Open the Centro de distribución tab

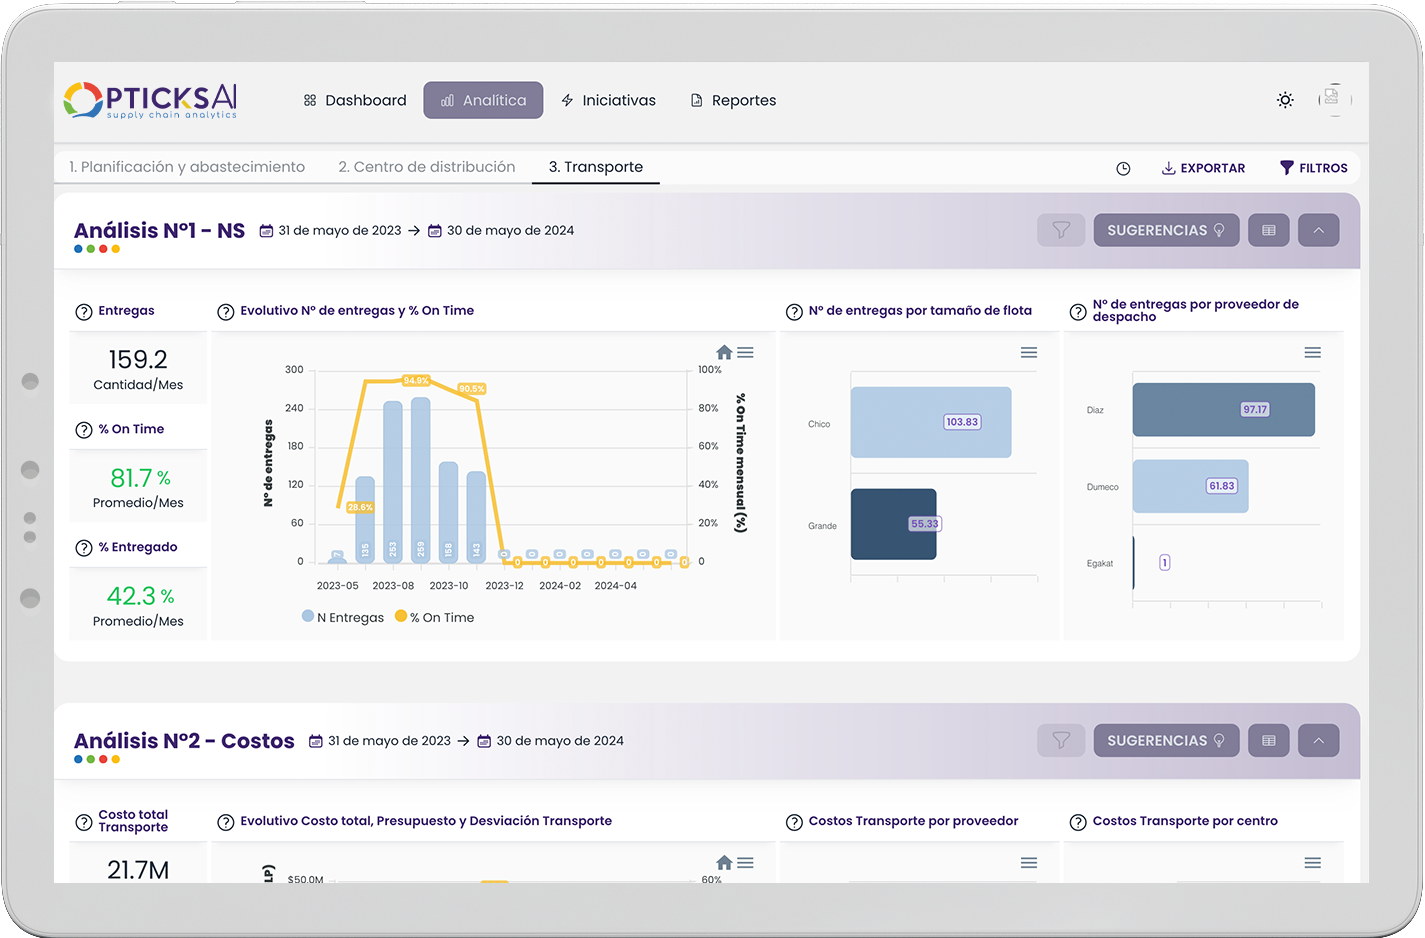[x=426, y=167]
